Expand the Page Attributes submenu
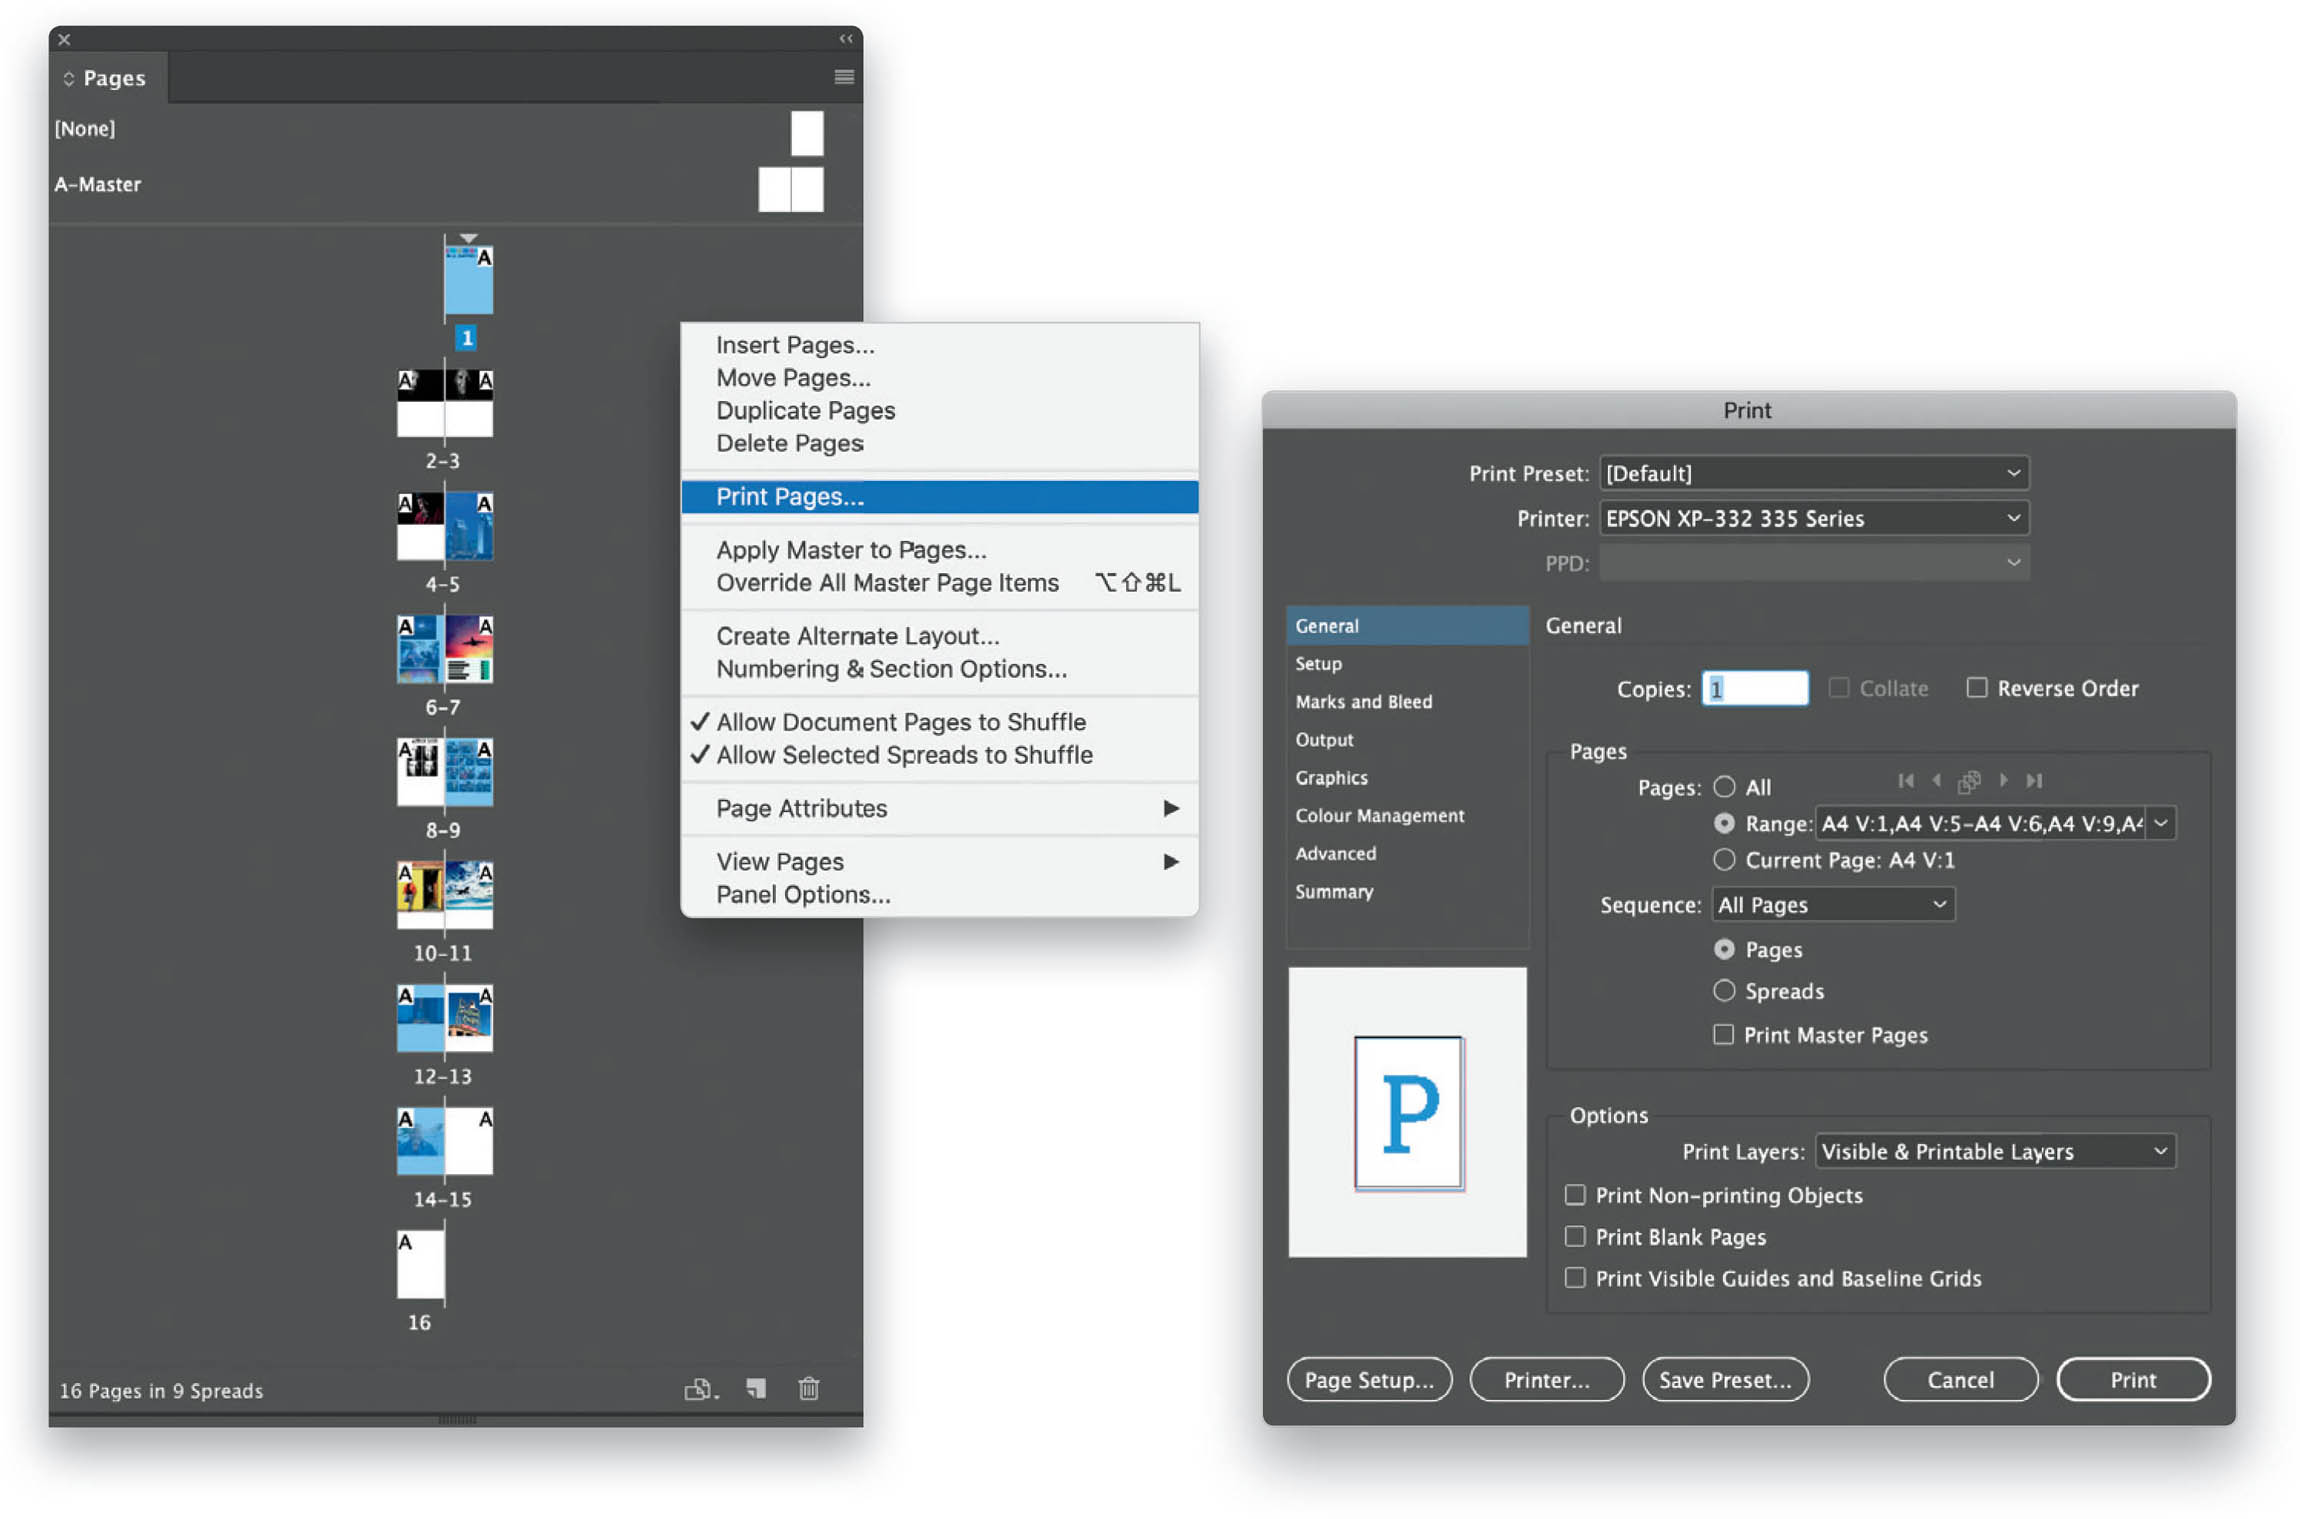The height and width of the screenshot is (1519, 2300). 940,808
